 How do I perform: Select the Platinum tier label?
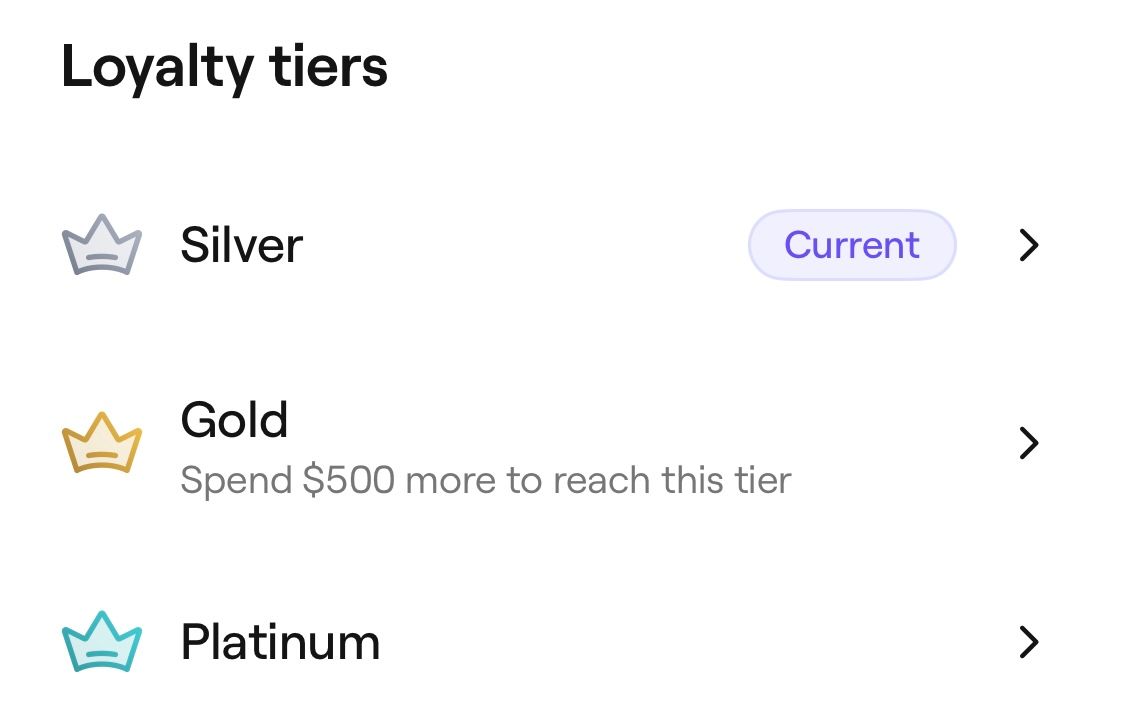point(280,642)
